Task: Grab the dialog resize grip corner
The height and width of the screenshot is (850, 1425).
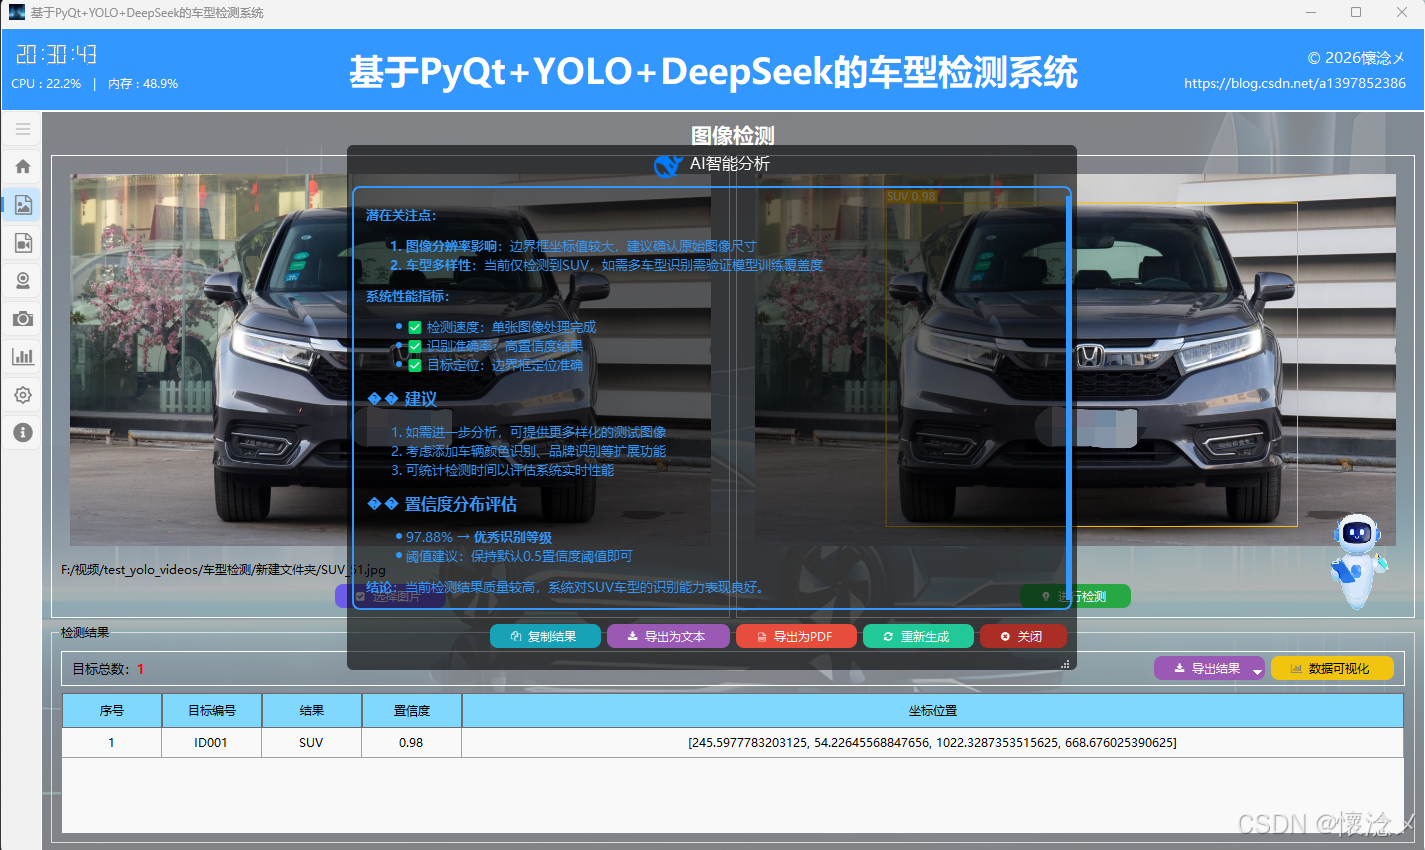Action: (1066, 663)
